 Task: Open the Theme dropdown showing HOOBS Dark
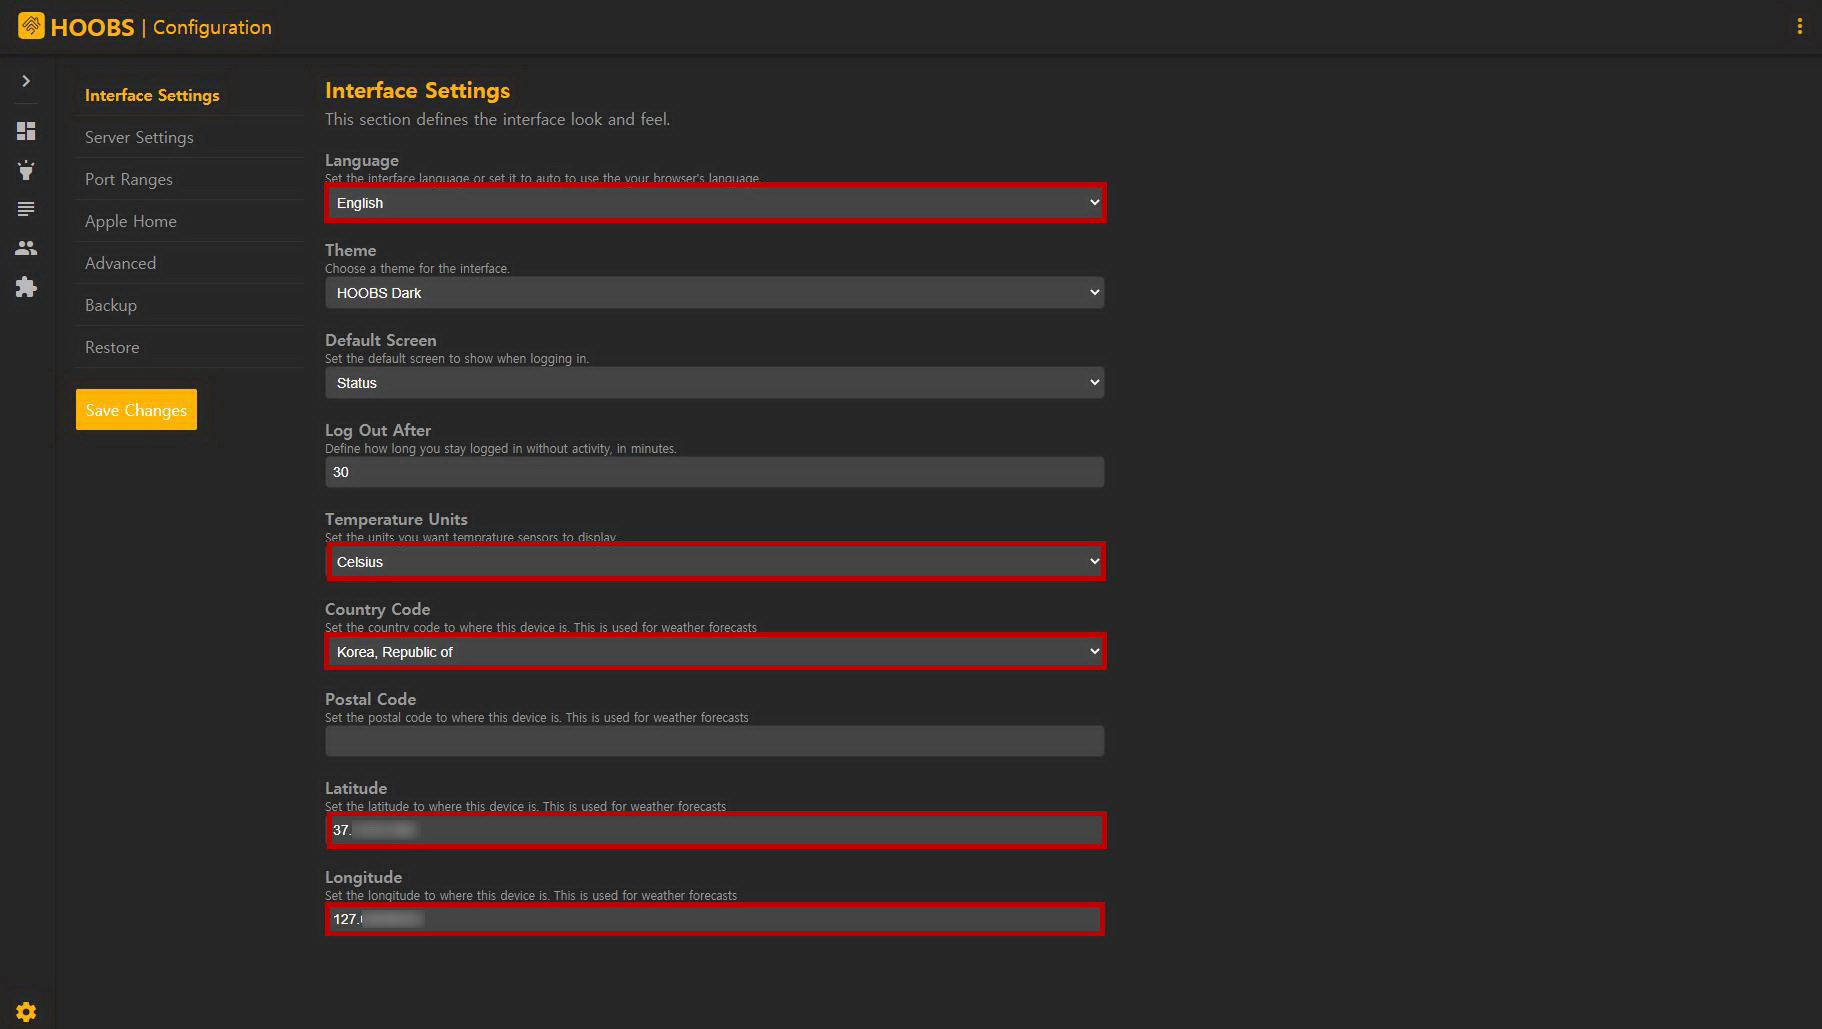[x=715, y=293]
